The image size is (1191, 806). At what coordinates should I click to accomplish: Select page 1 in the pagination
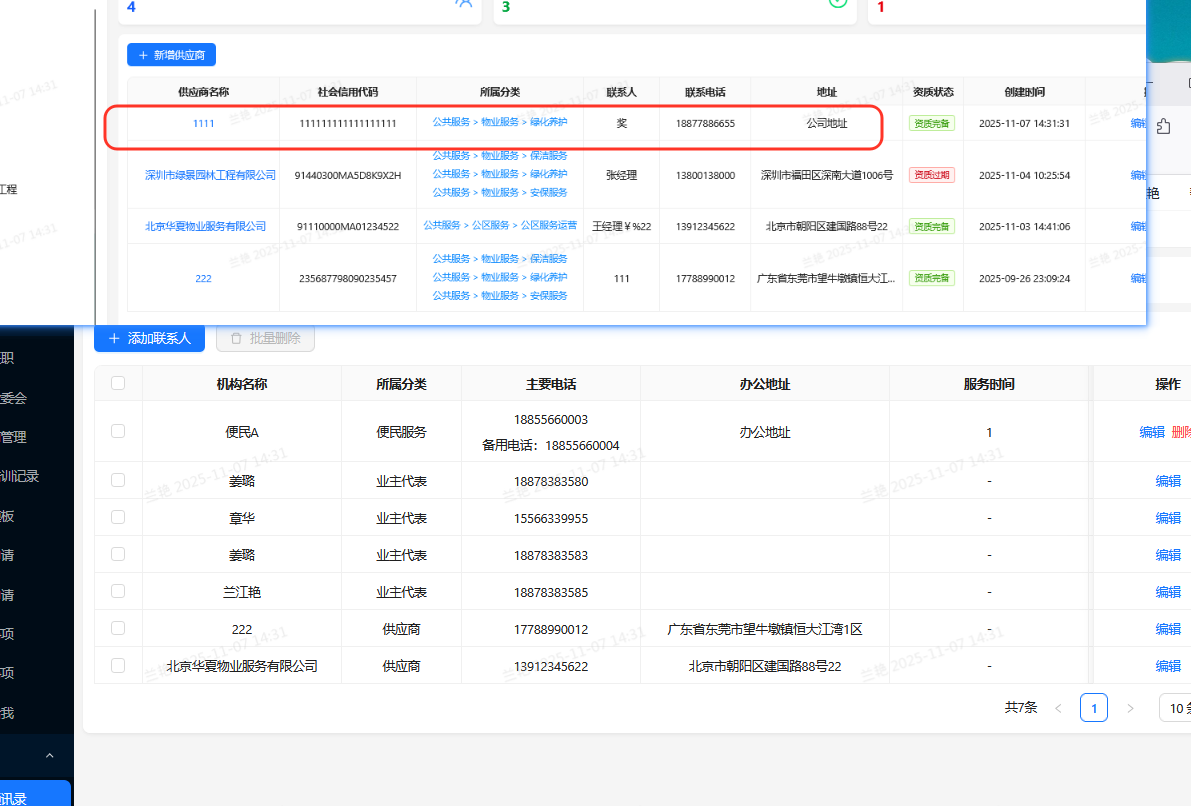(x=1094, y=708)
